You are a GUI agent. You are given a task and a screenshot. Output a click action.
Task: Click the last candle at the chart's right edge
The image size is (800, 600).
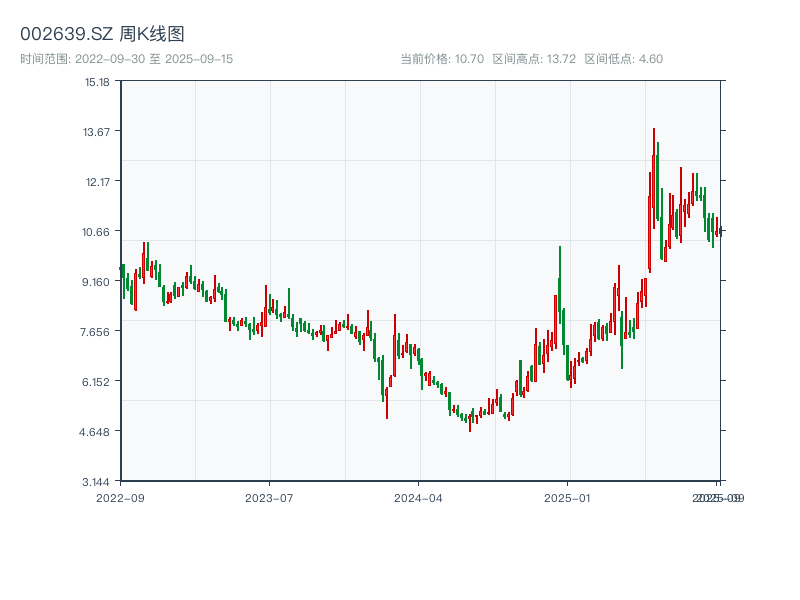[720, 231]
